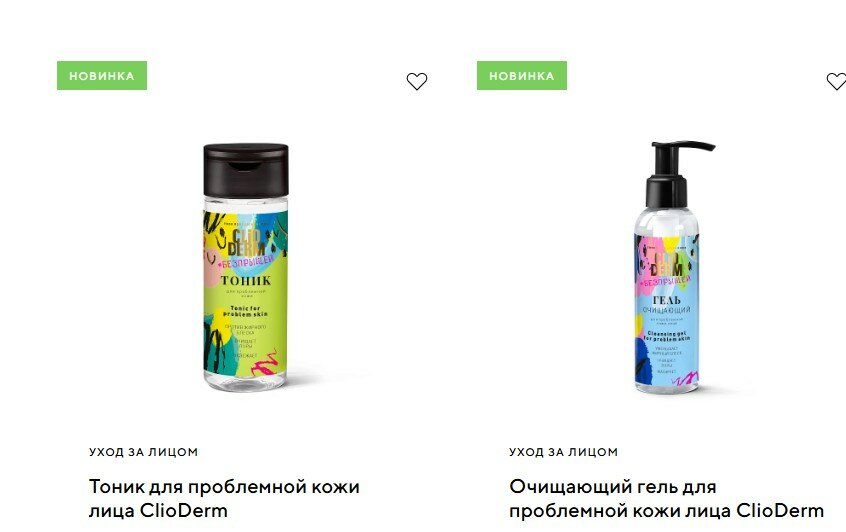Click the ГЕЛЬ word on the blue bottle label
This screenshot has width=846, height=532.
666,300
